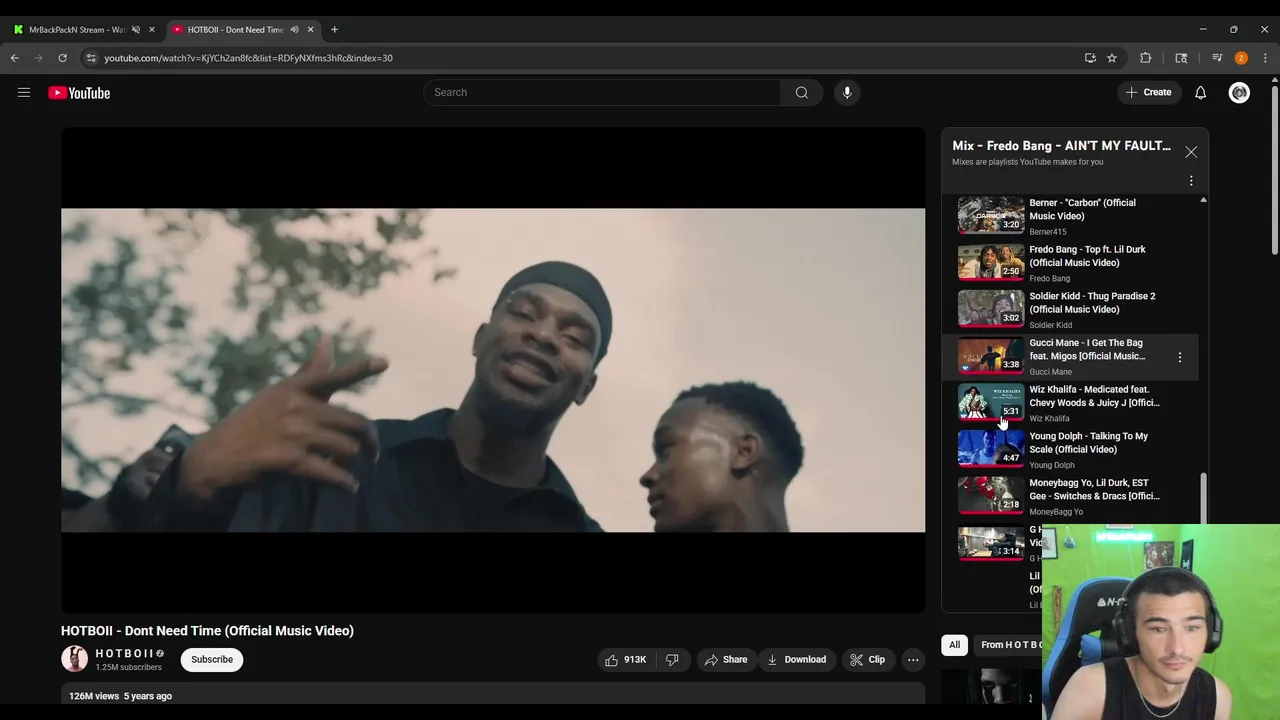Click the Create button

[1148, 93]
